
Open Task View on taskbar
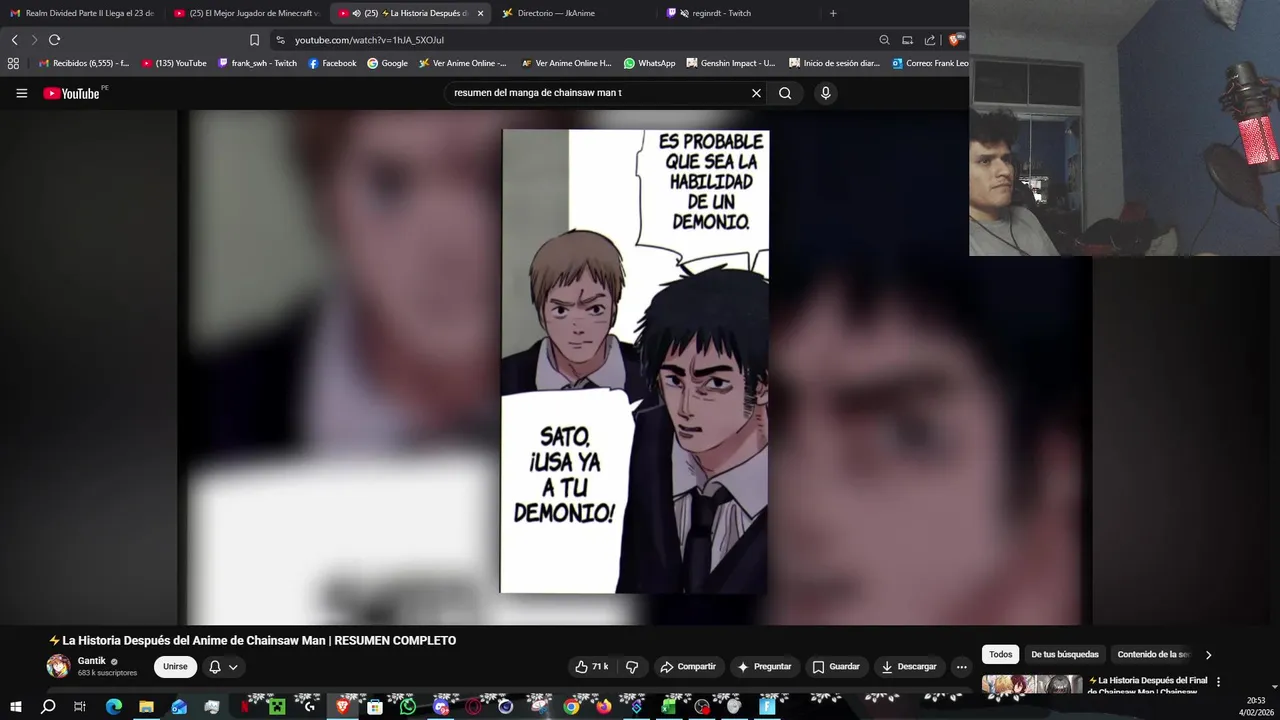click(x=80, y=707)
